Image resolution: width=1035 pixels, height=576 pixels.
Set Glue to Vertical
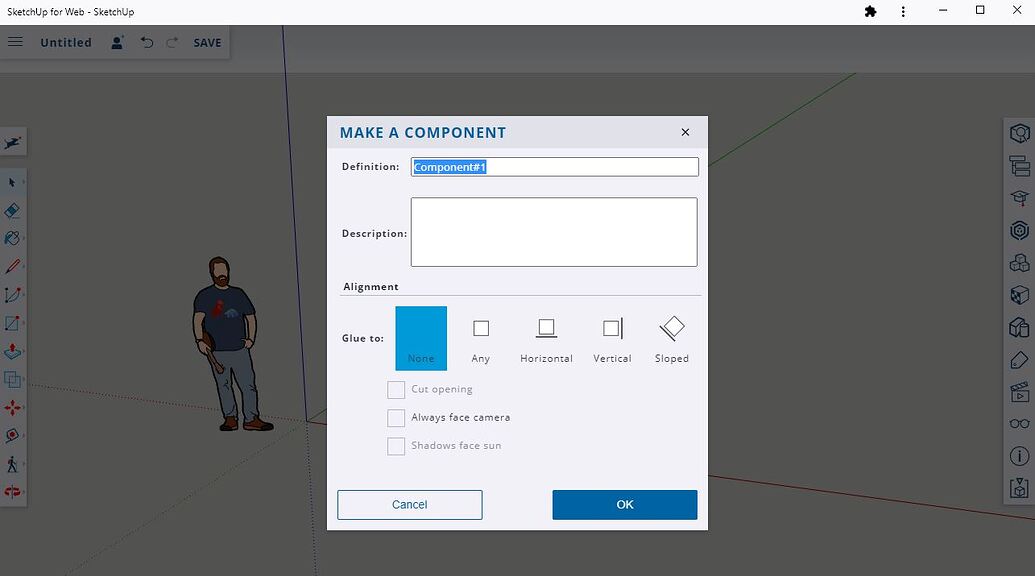click(611, 338)
